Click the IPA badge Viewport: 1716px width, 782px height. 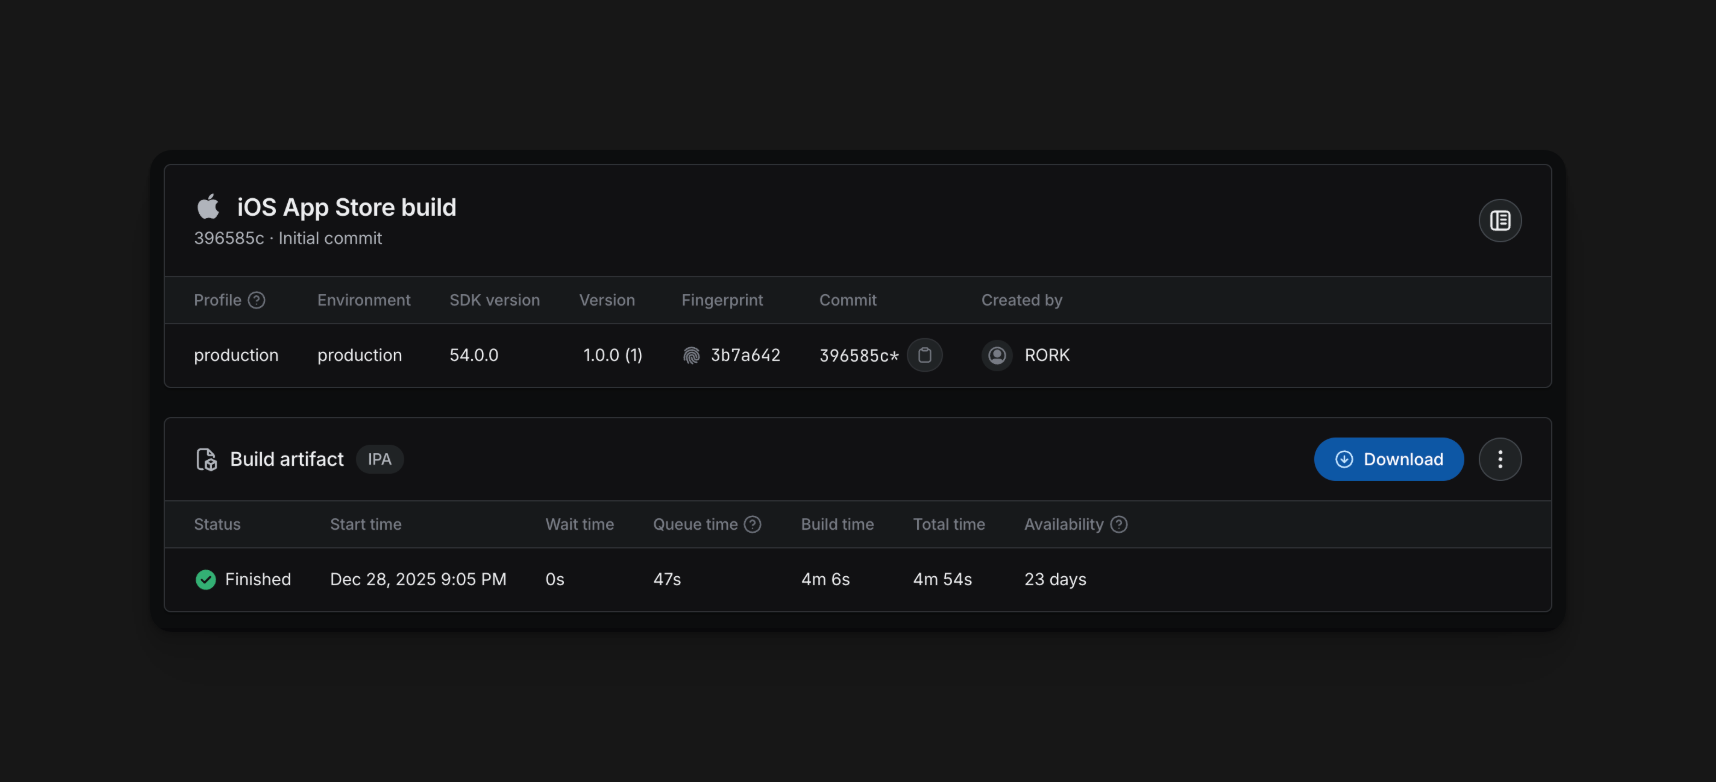(x=380, y=459)
